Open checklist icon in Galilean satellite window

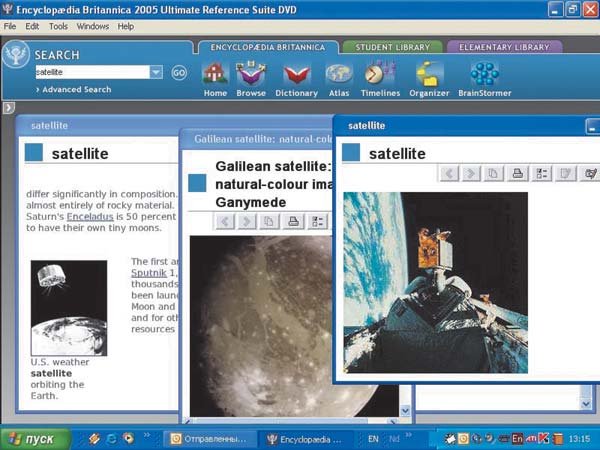pos(318,221)
